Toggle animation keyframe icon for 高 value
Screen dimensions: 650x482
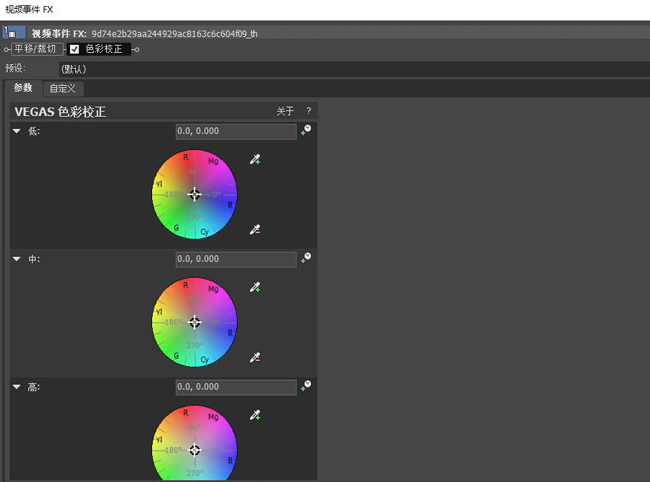[x=306, y=385]
